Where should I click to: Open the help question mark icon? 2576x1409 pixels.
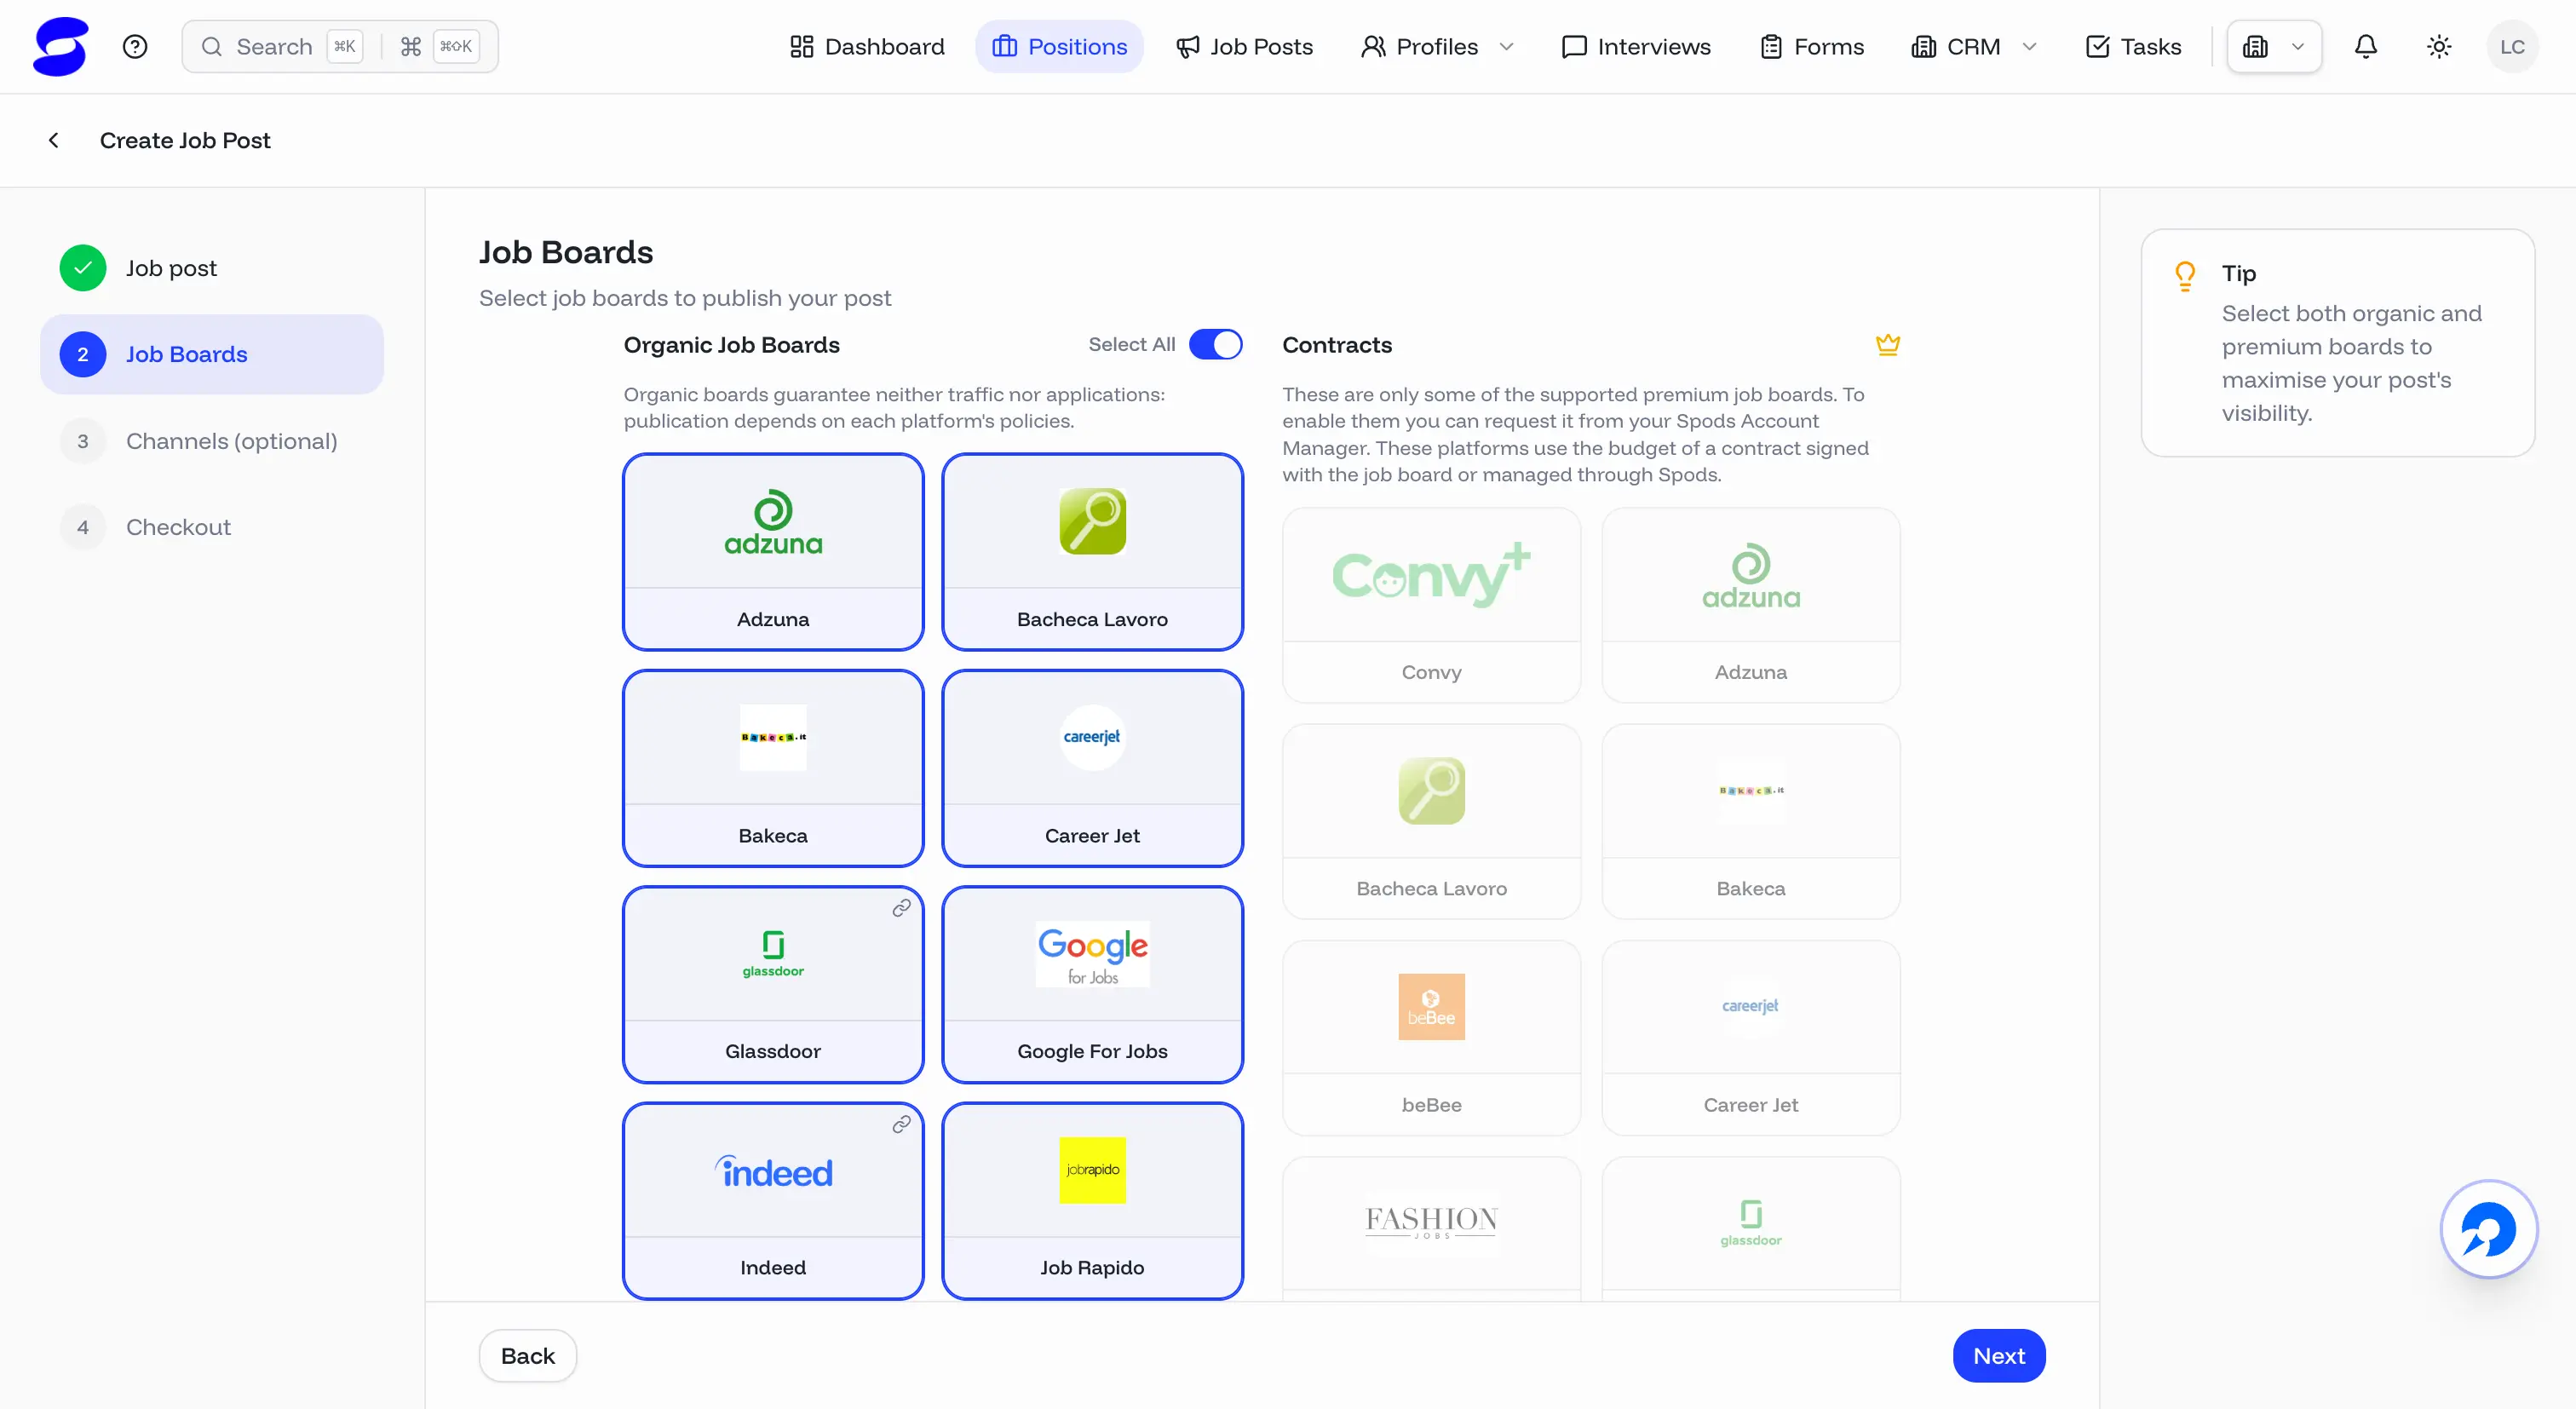(135, 46)
